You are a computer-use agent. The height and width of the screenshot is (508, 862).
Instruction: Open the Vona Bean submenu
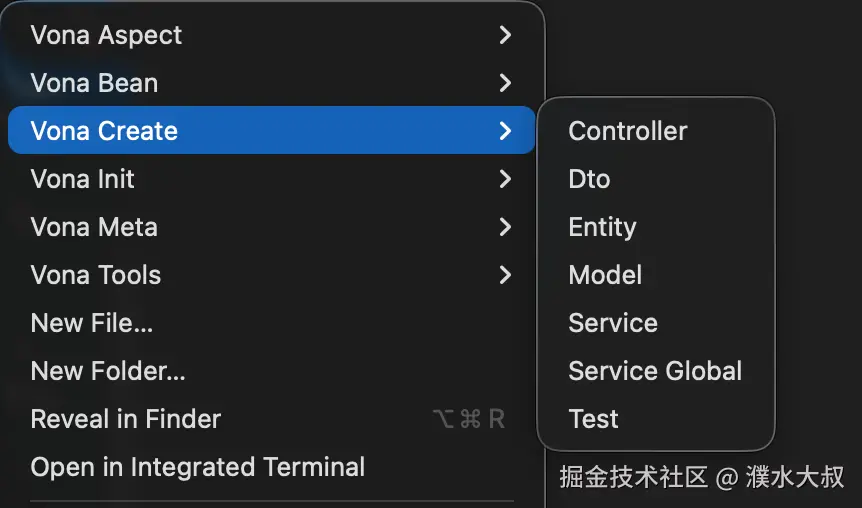click(94, 83)
